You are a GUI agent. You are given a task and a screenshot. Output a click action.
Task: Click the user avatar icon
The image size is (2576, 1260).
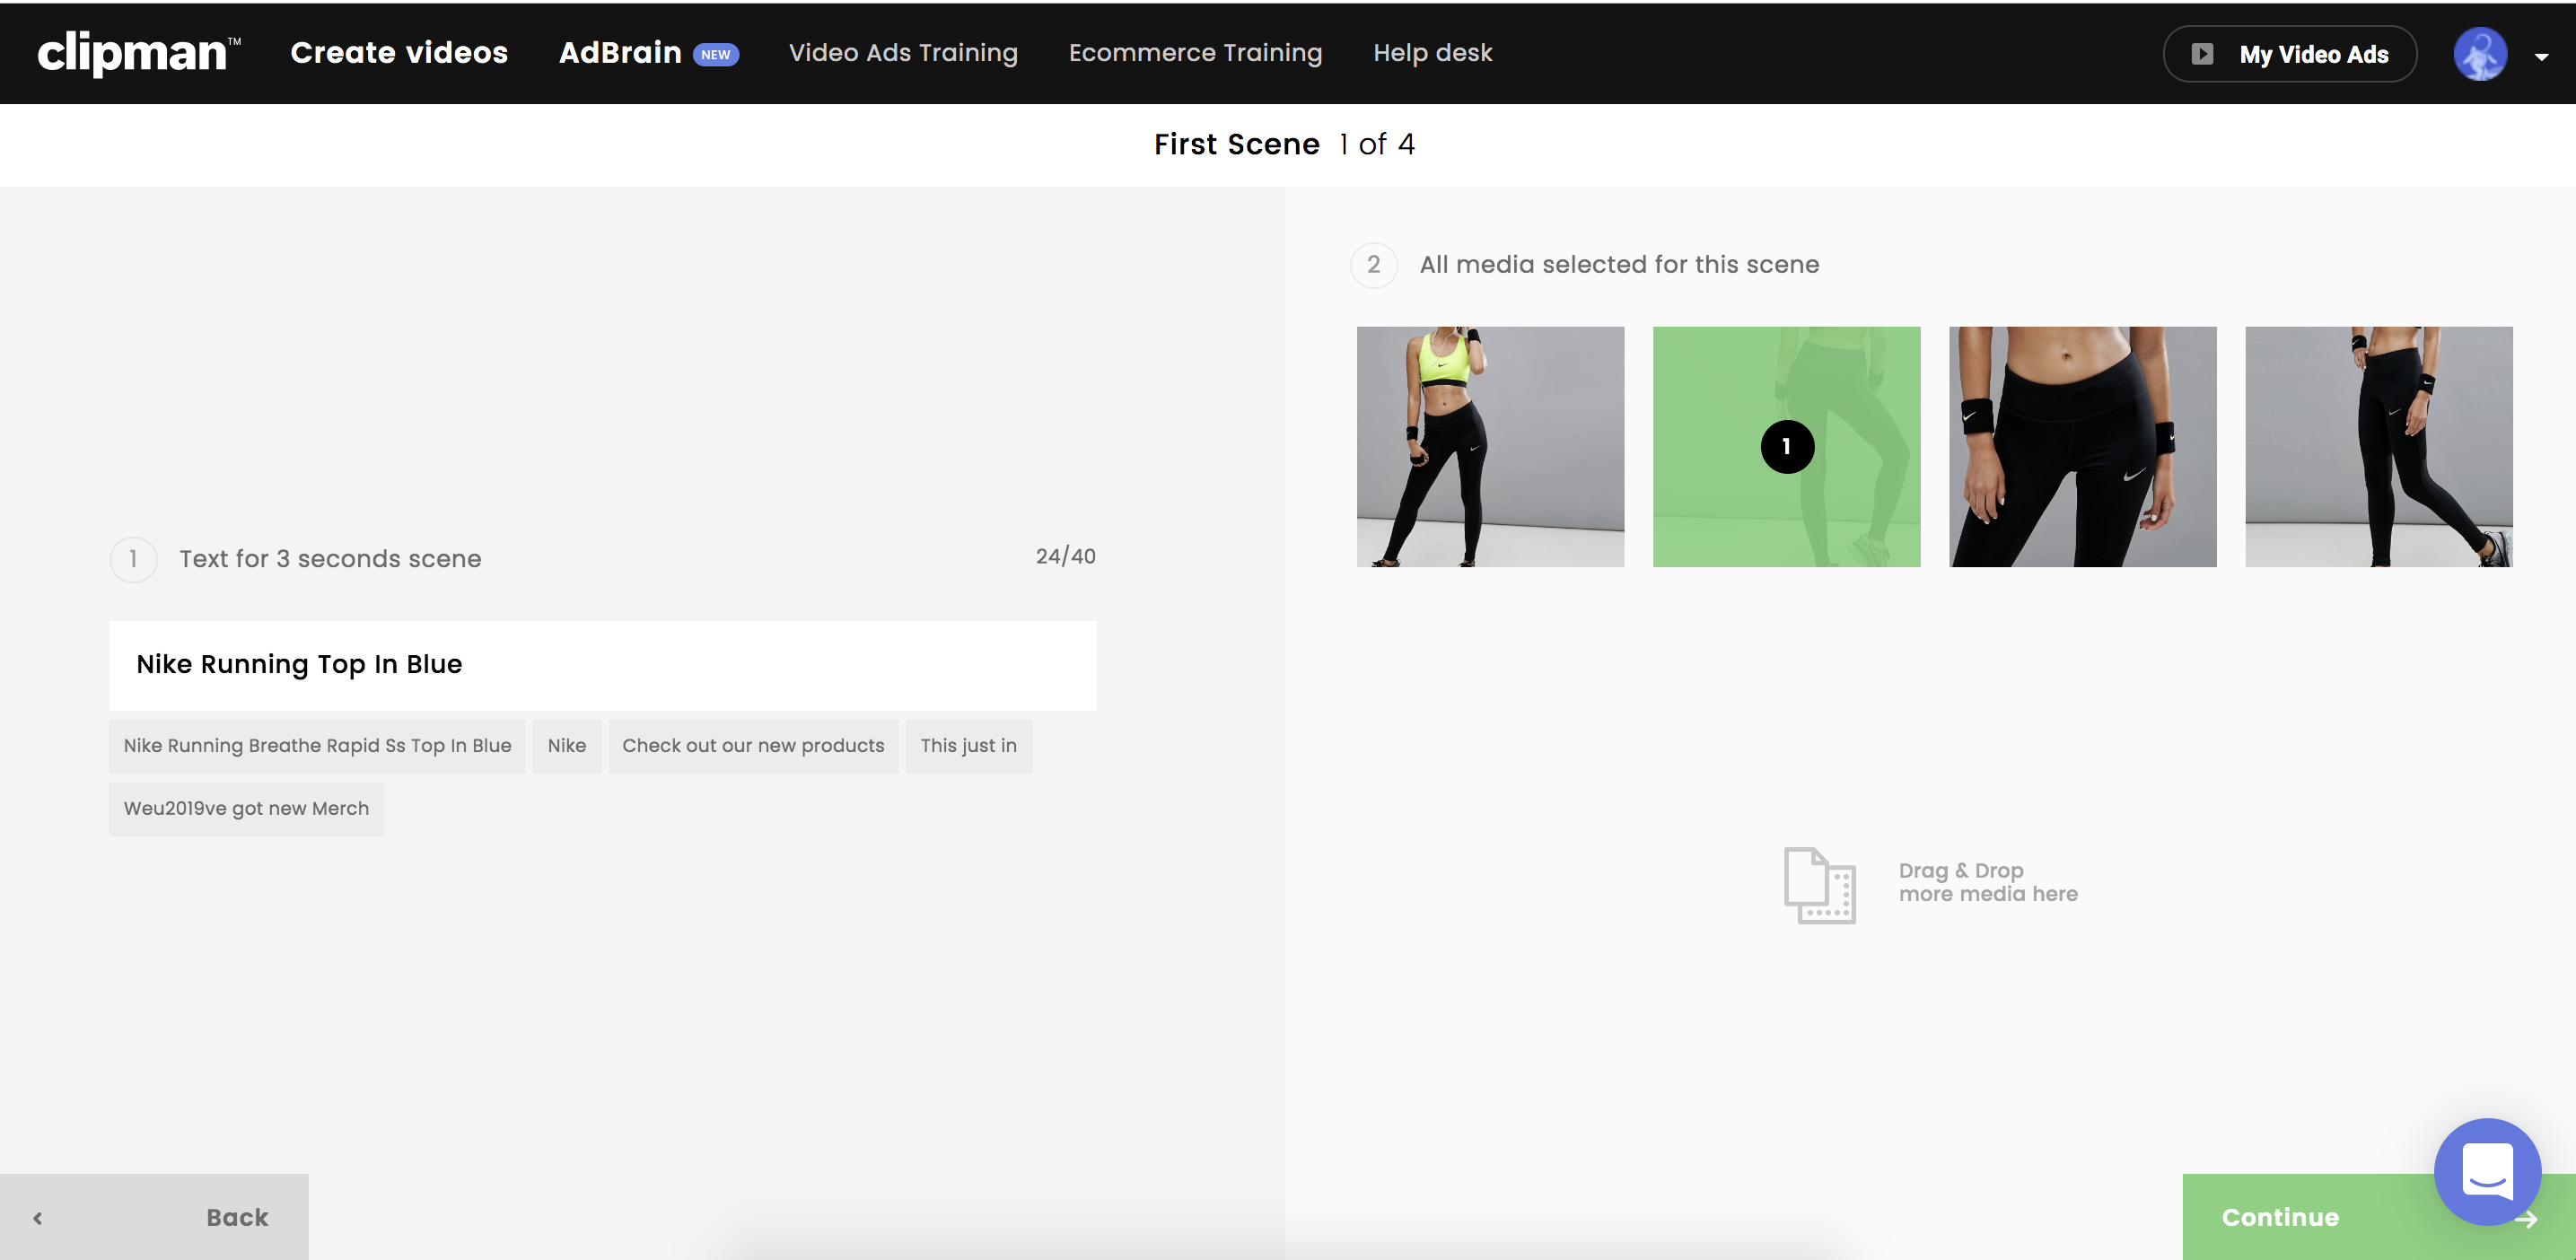click(2479, 54)
